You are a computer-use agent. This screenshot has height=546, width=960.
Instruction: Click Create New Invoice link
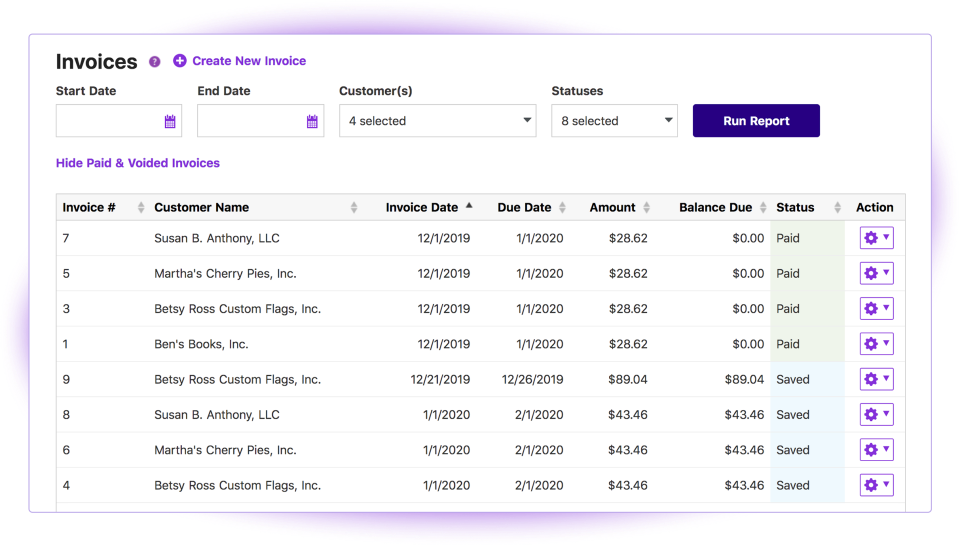(249, 61)
